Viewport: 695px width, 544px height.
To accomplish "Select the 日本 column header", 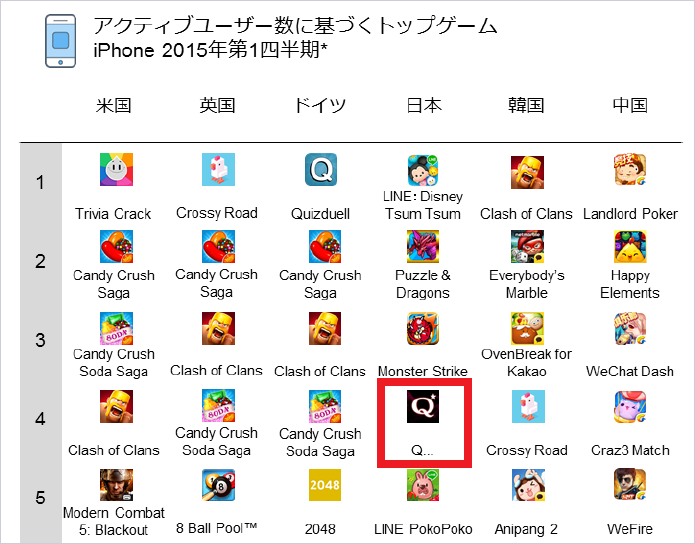I will coord(424,106).
